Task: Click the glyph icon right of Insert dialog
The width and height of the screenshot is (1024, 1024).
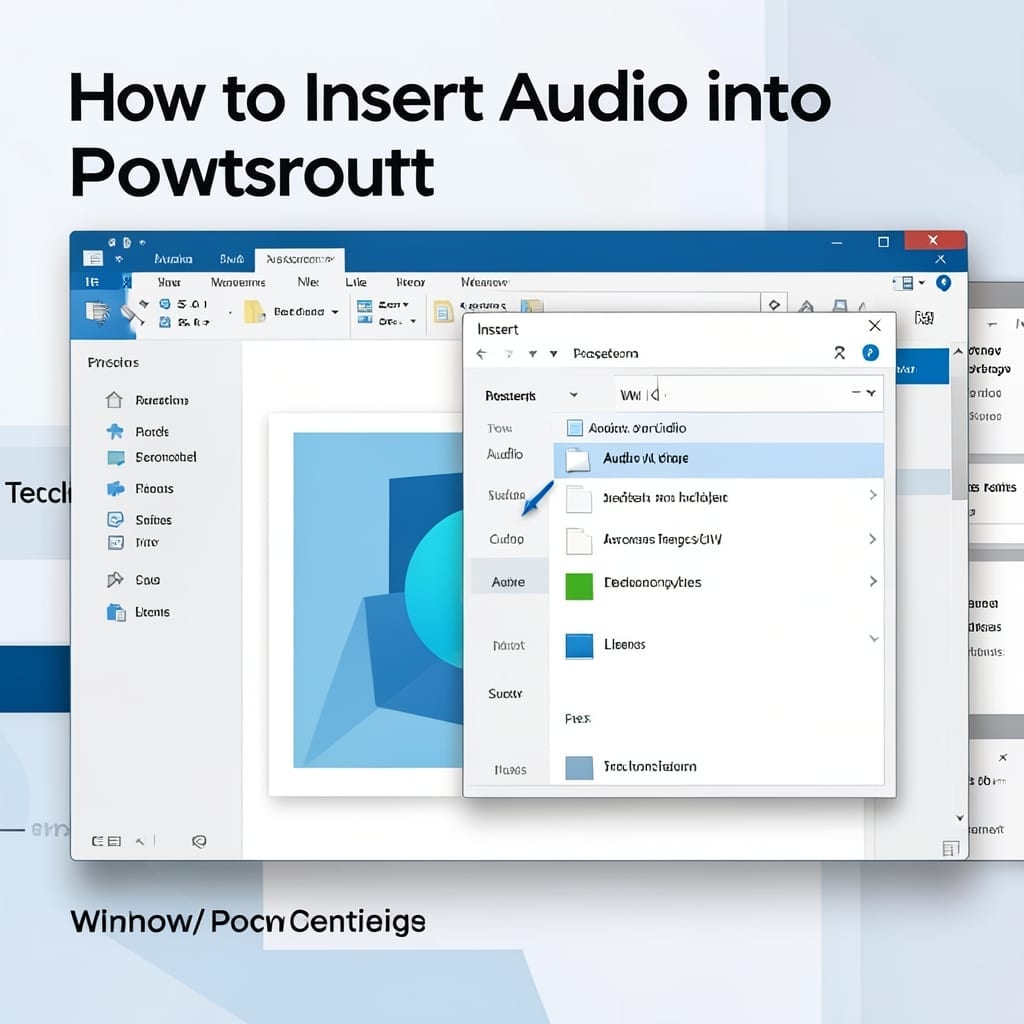Action: [924, 317]
